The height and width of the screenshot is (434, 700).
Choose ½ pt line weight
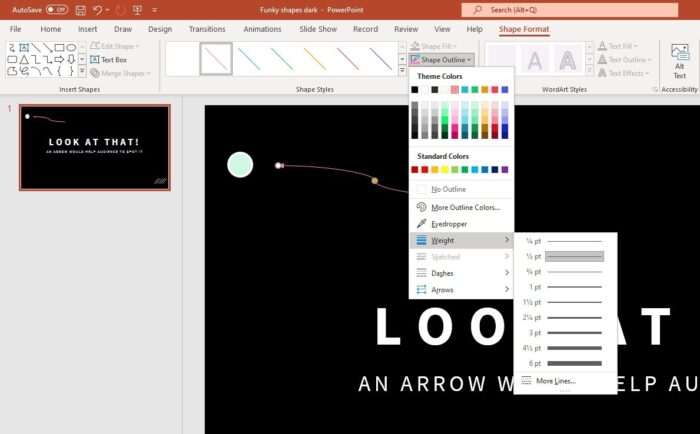click(565, 256)
